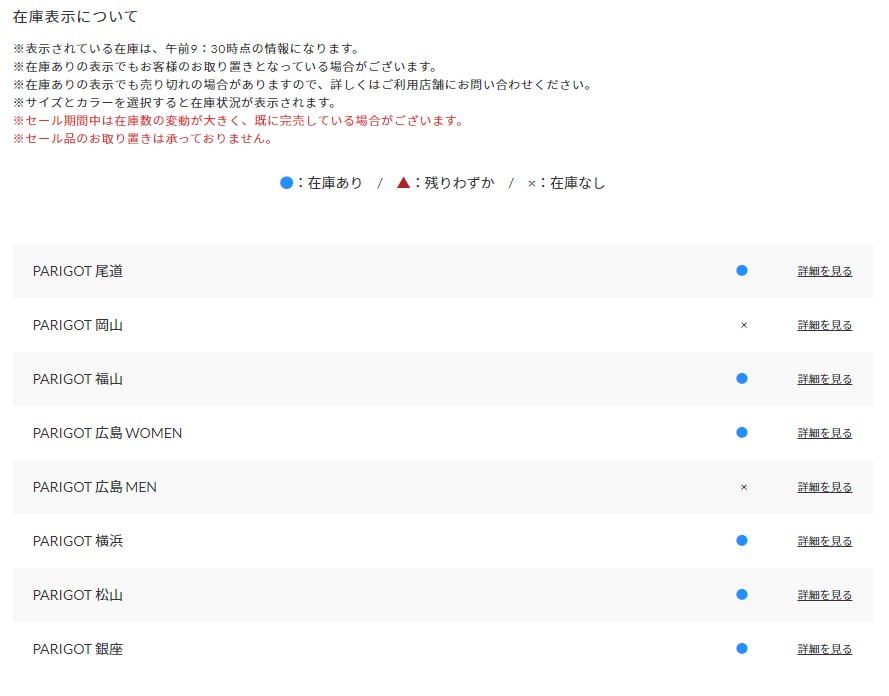Image resolution: width=889 pixels, height=696 pixels.
Task: Click the red triangle 残りわずか legend icon
Action: pyautogui.click(x=403, y=183)
